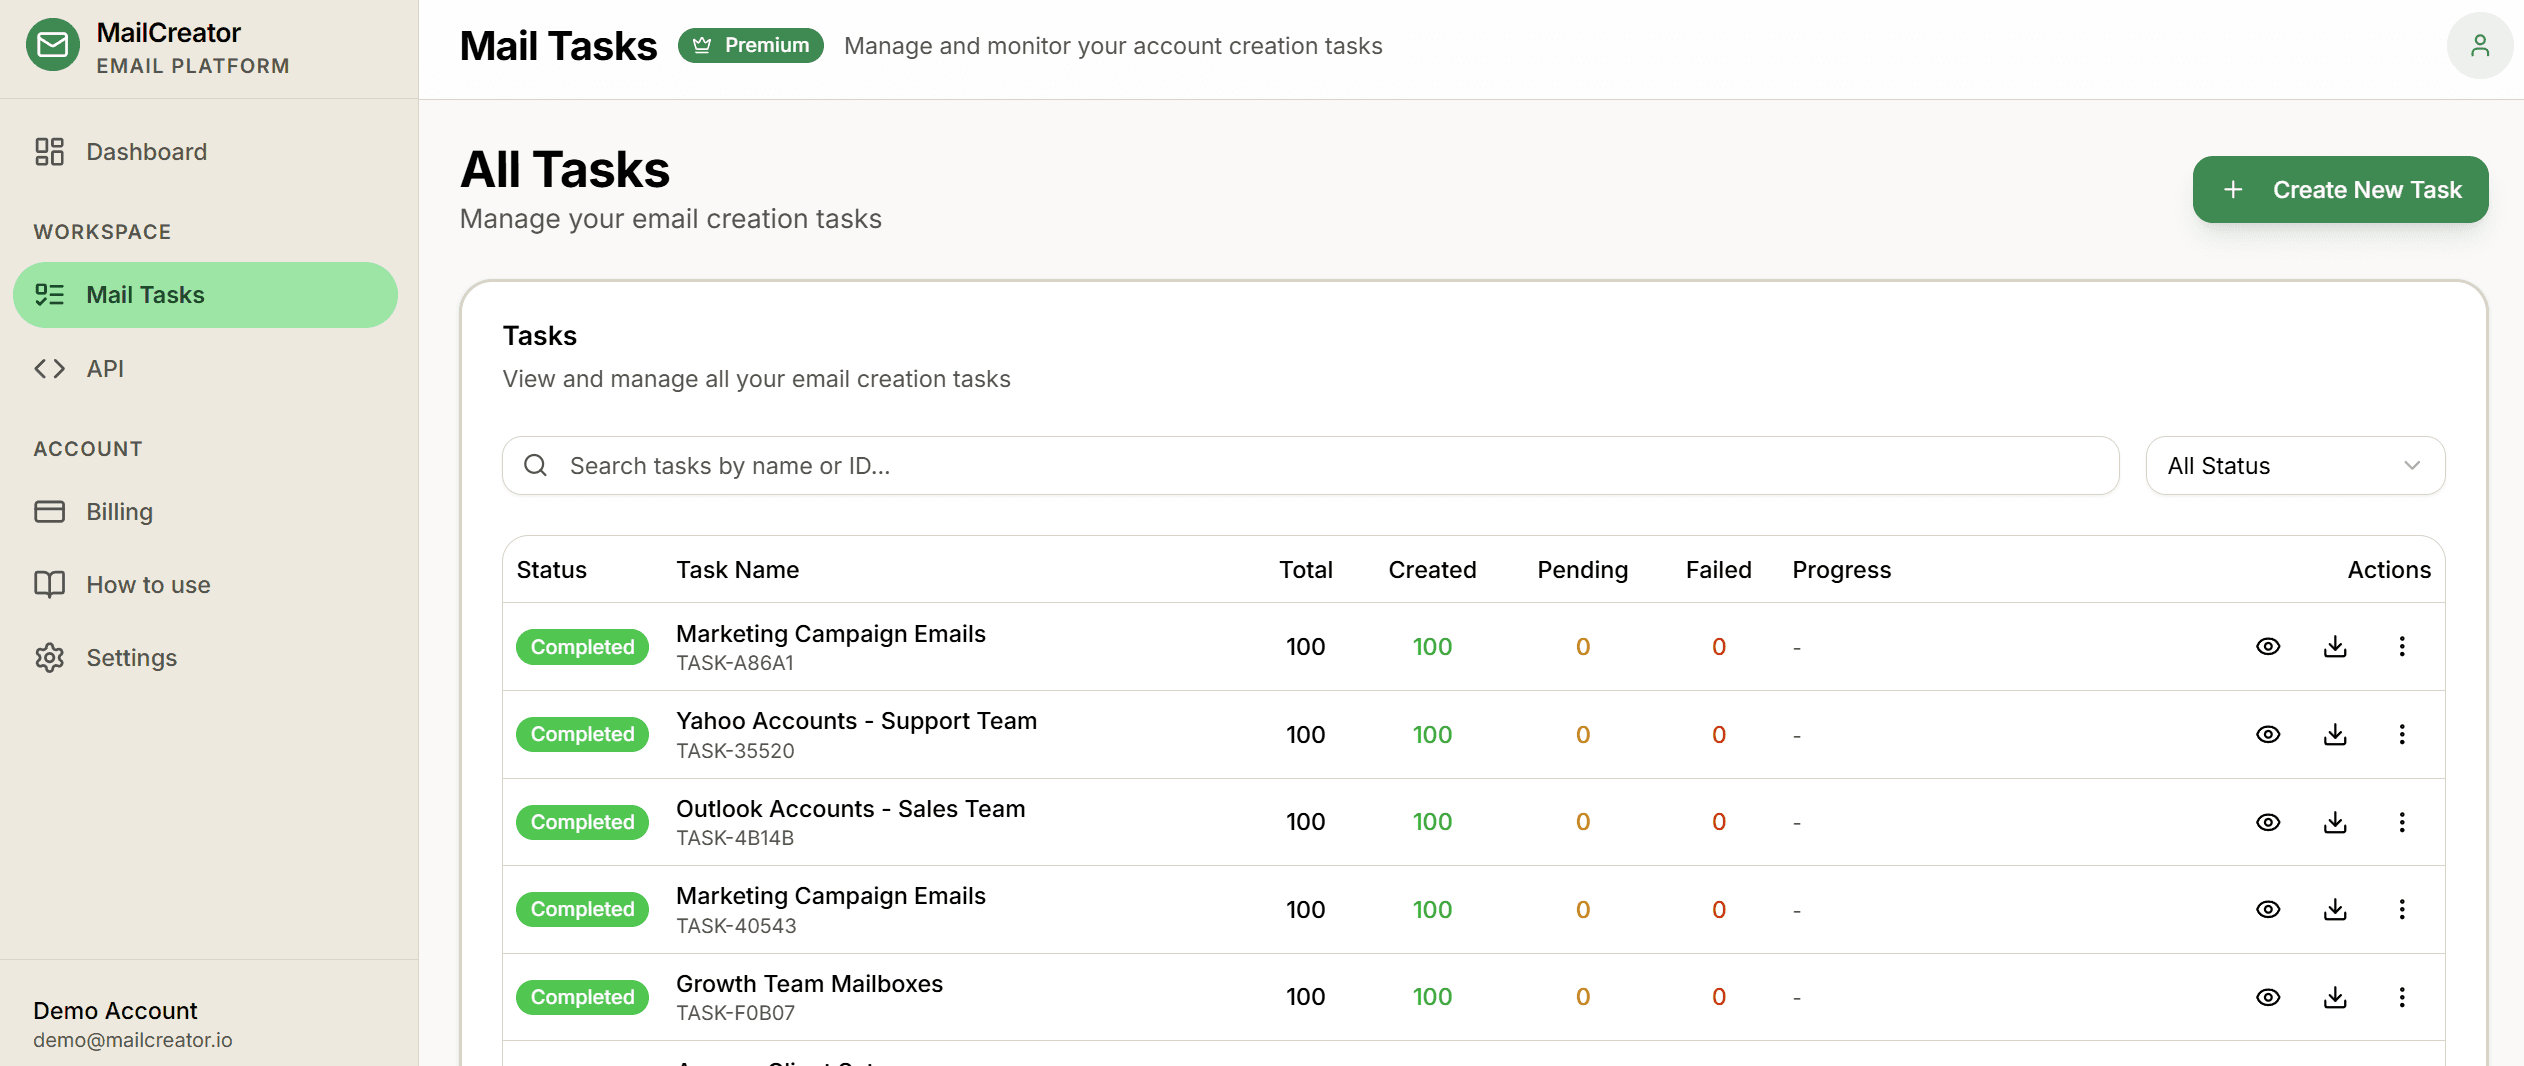Download results for TASK-40543
The width and height of the screenshot is (2524, 1066).
tap(2335, 910)
